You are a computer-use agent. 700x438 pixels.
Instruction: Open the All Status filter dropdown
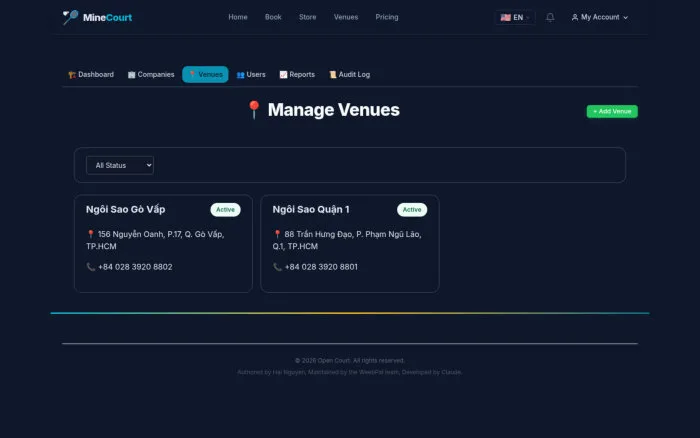(x=120, y=165)
